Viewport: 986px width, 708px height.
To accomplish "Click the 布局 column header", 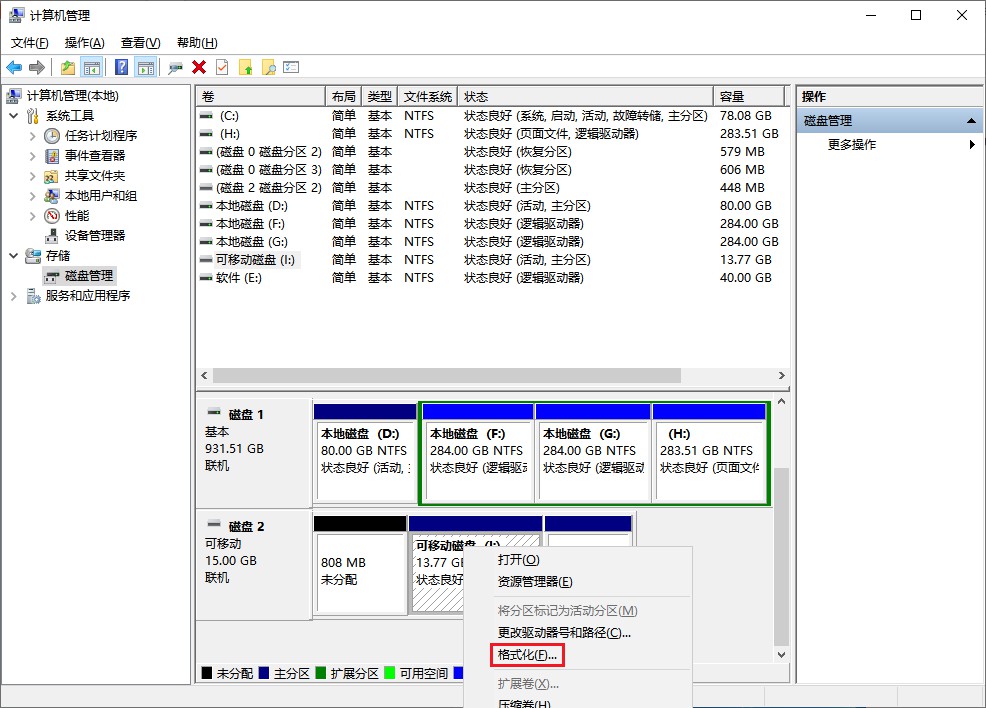I will [x=343, y=96].
